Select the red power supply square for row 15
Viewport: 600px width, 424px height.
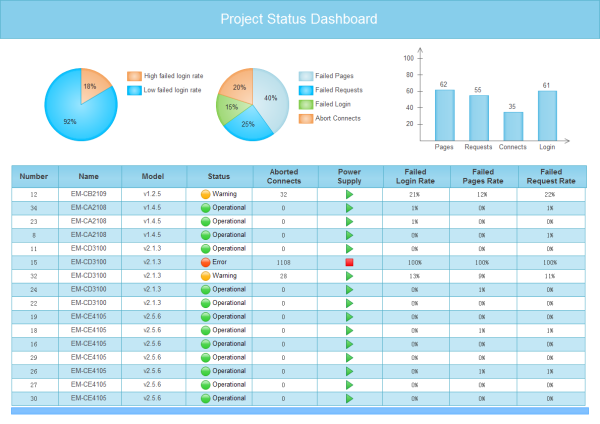[349, 262]
